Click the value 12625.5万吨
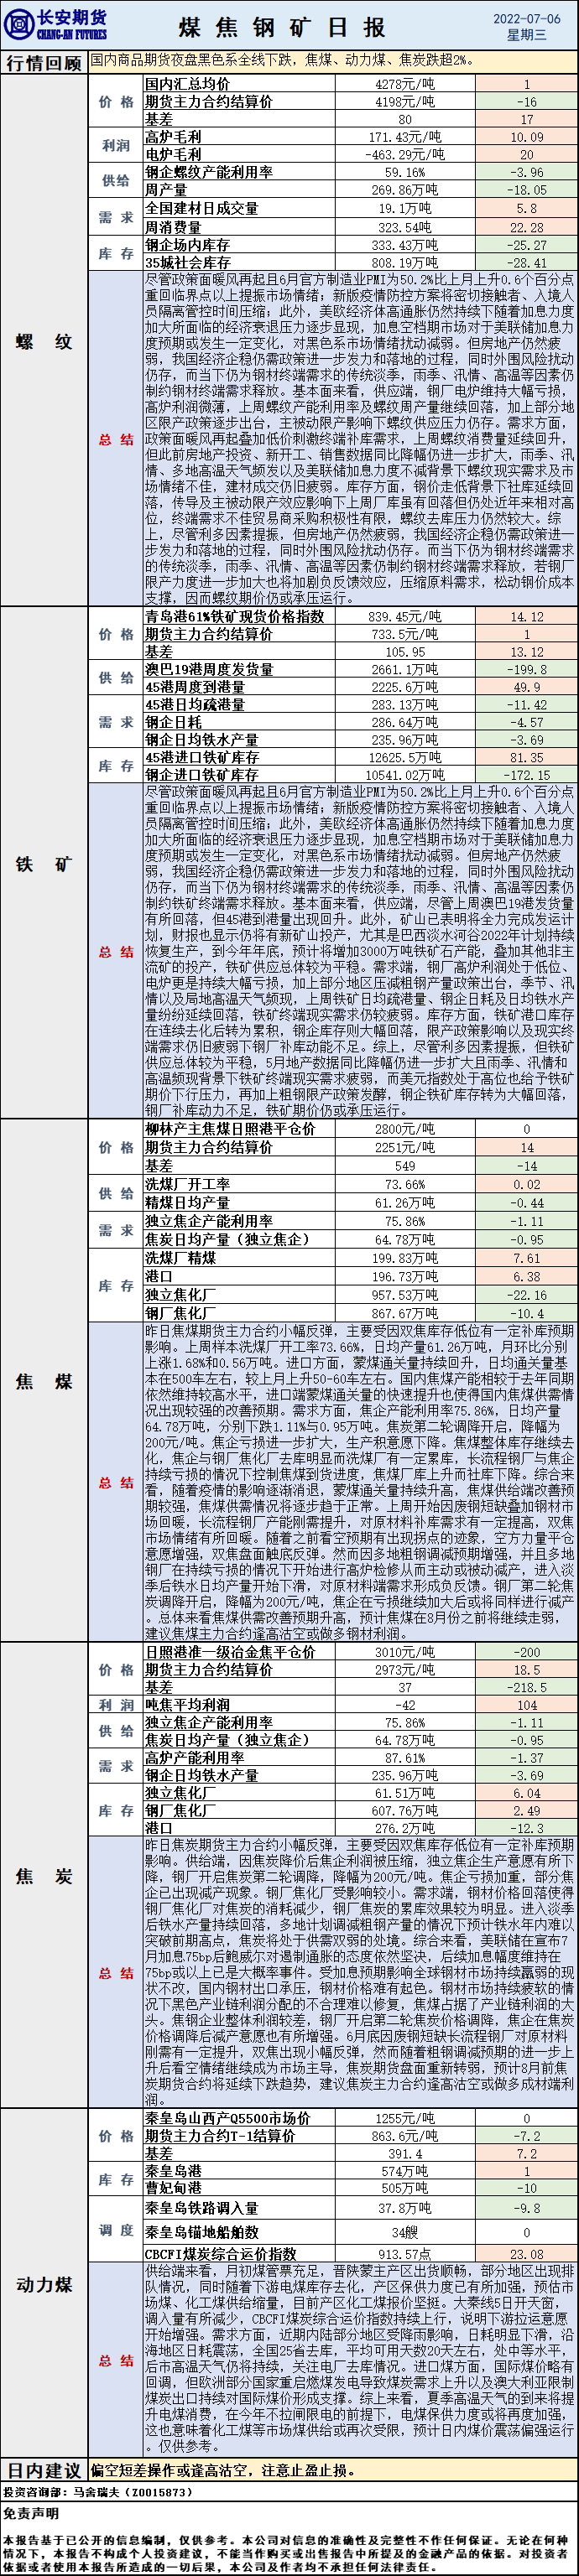This screenshot has width=579, height=2576. click(405, 757)
